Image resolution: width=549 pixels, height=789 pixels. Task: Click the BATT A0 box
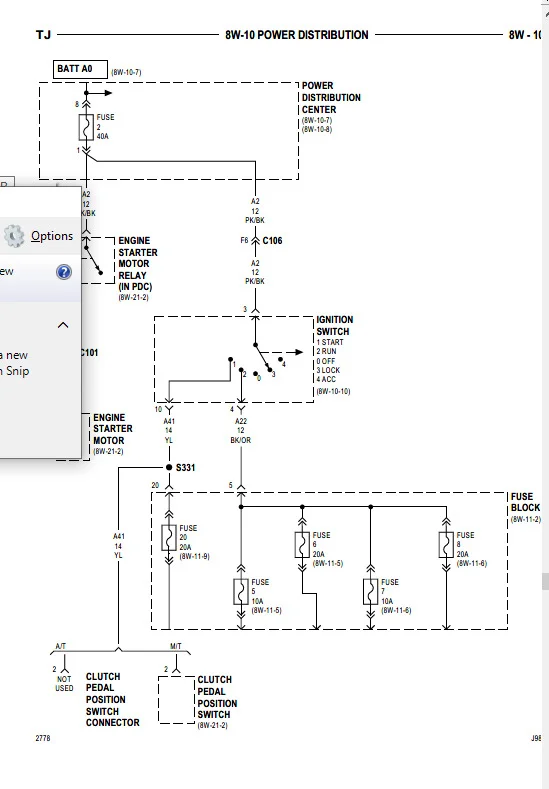80,69
